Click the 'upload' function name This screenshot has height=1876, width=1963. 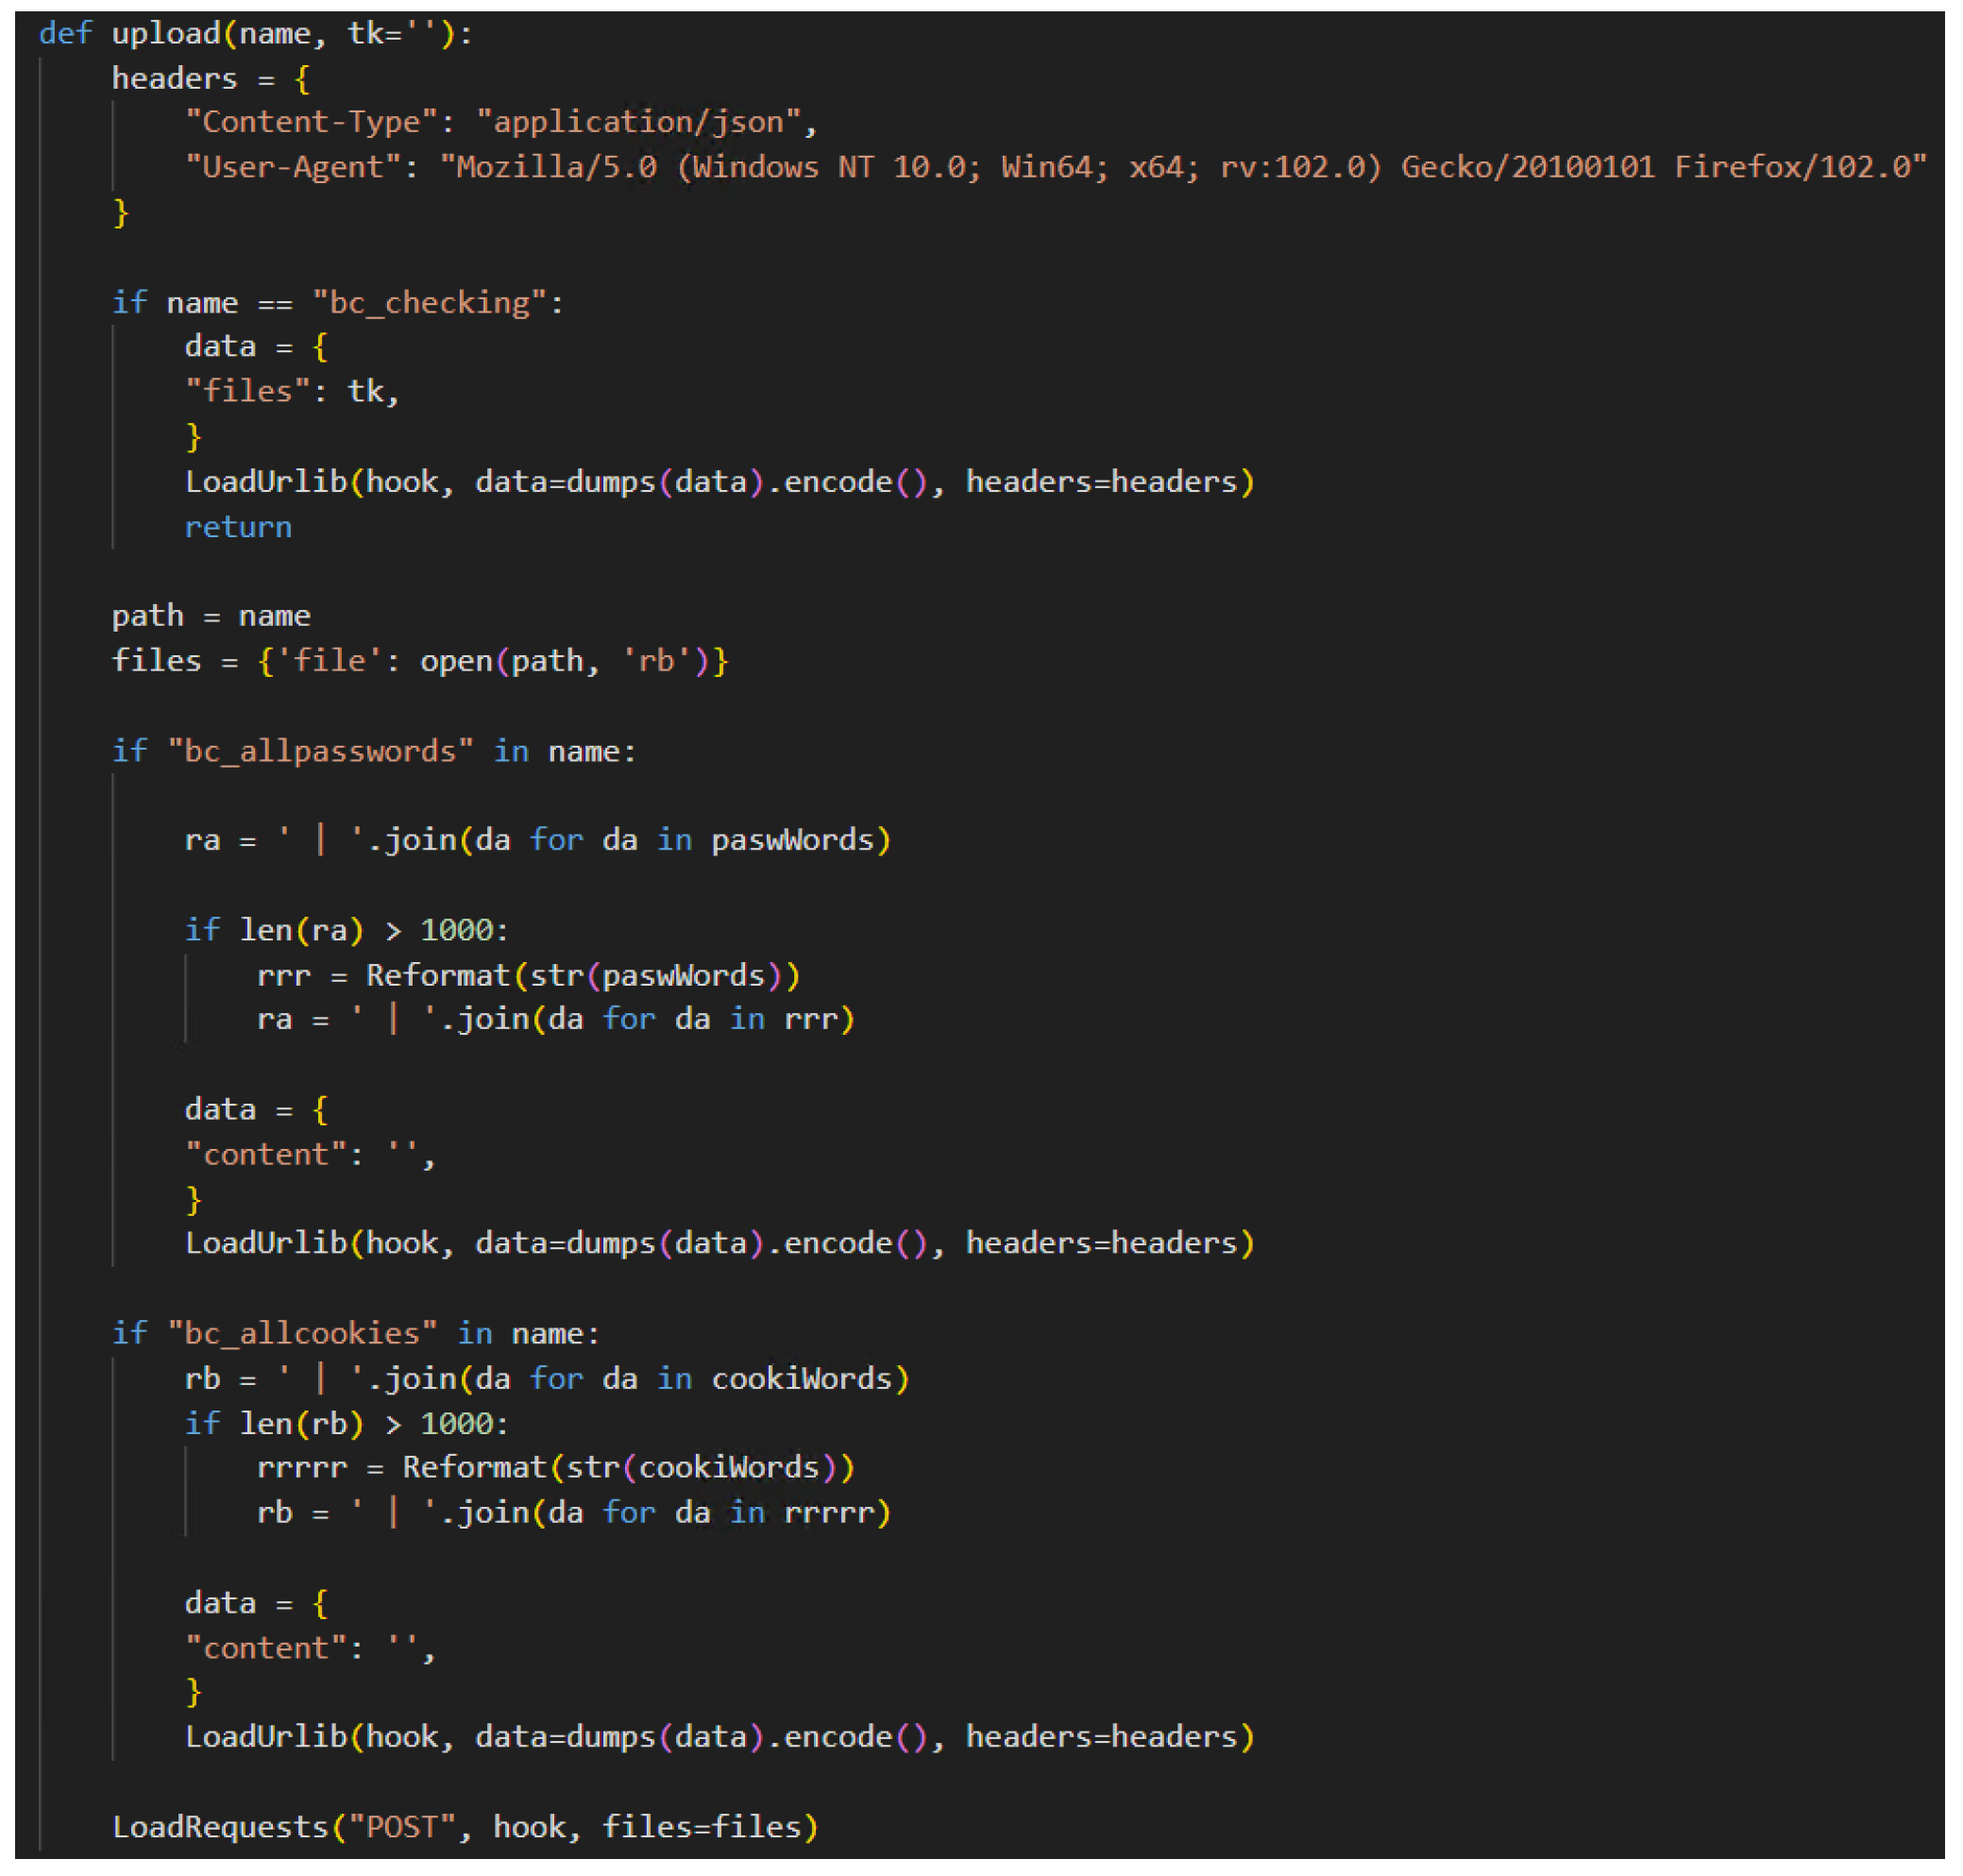[166, 33]
